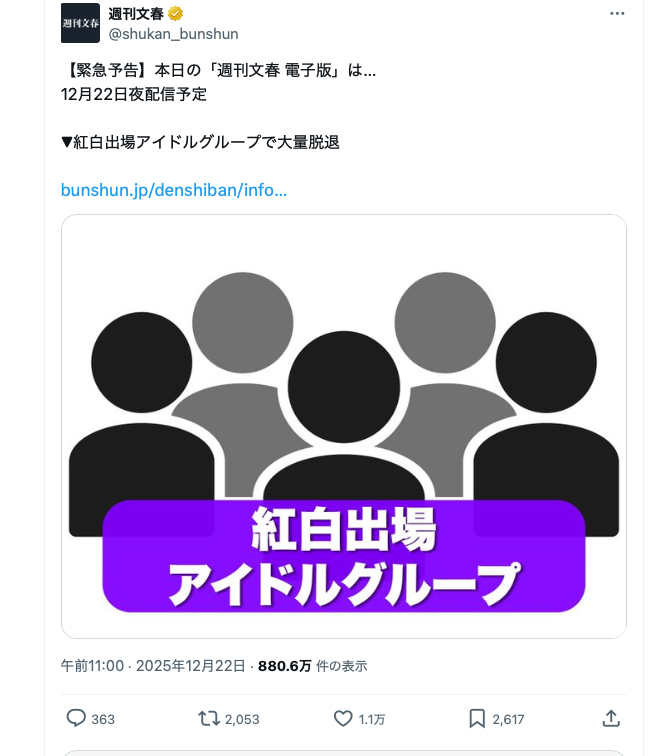
Task: Click the repost arrows icon
Action: pyautogui.click(x=209, y=718)
